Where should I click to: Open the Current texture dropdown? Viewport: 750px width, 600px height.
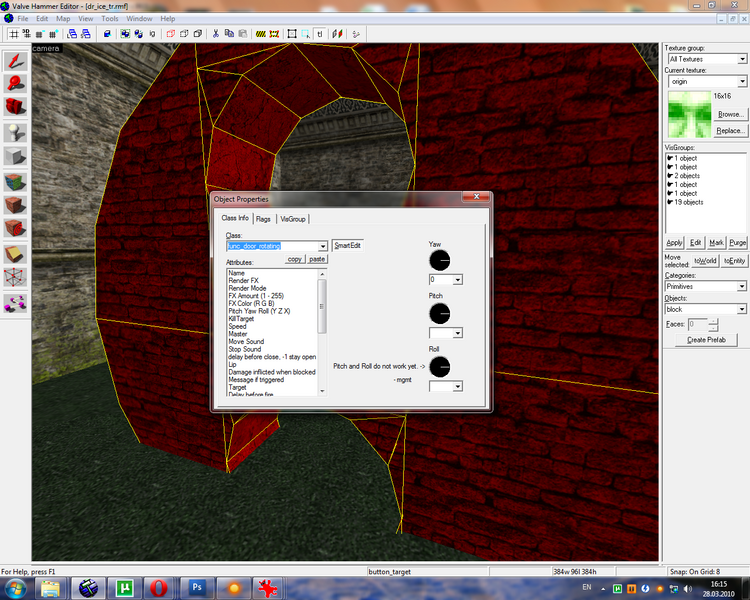[742, 81]
